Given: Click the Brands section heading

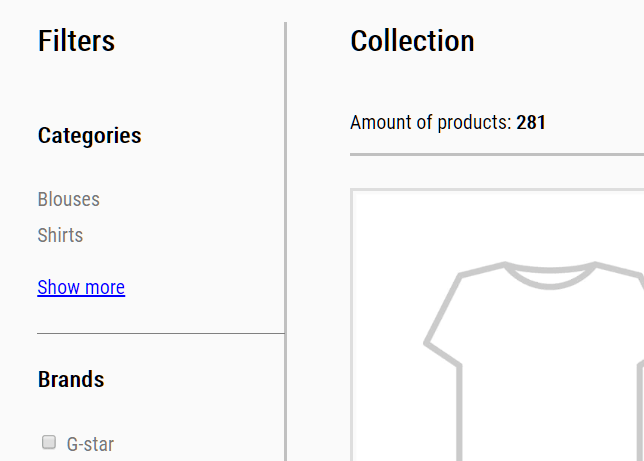Looking at the screenshot, I should (x=71, y=379).
